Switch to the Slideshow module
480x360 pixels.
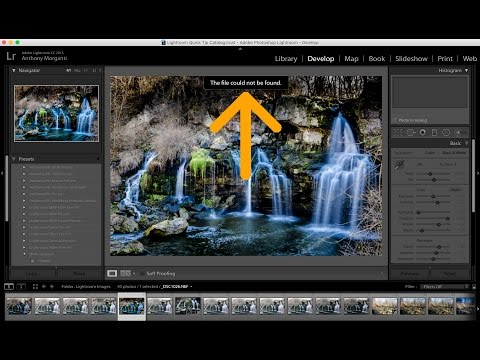[x=411, y=59]
